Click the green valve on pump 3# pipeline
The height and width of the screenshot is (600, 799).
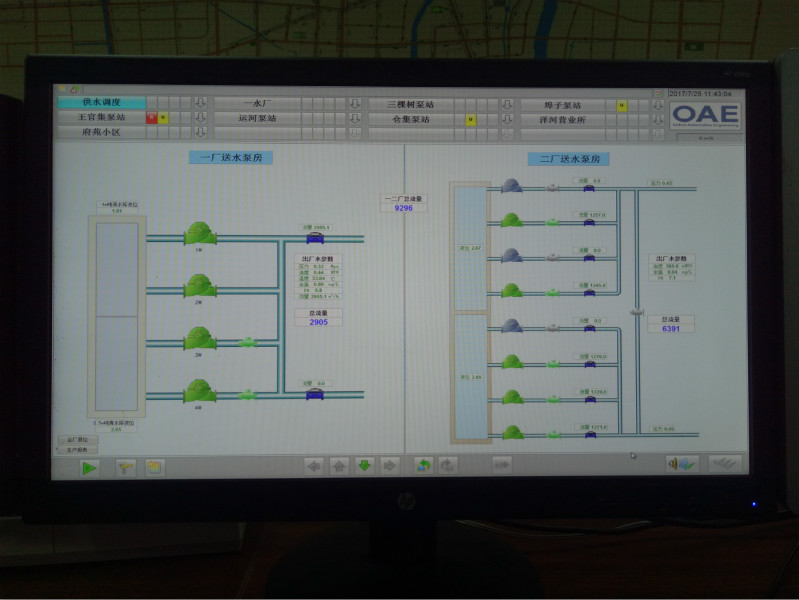coord(246,342)
